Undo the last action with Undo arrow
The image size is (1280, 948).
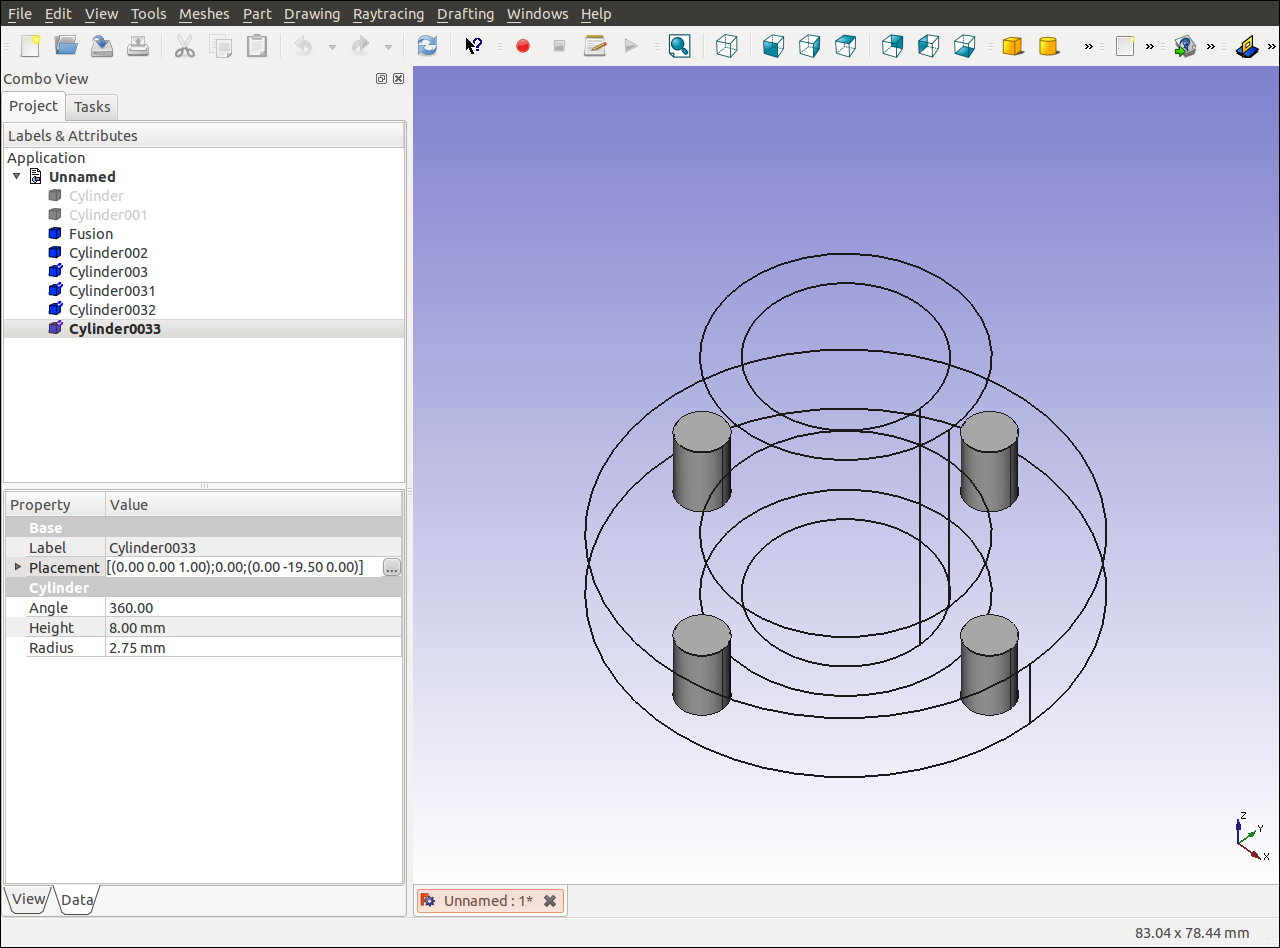pos(304,46)
